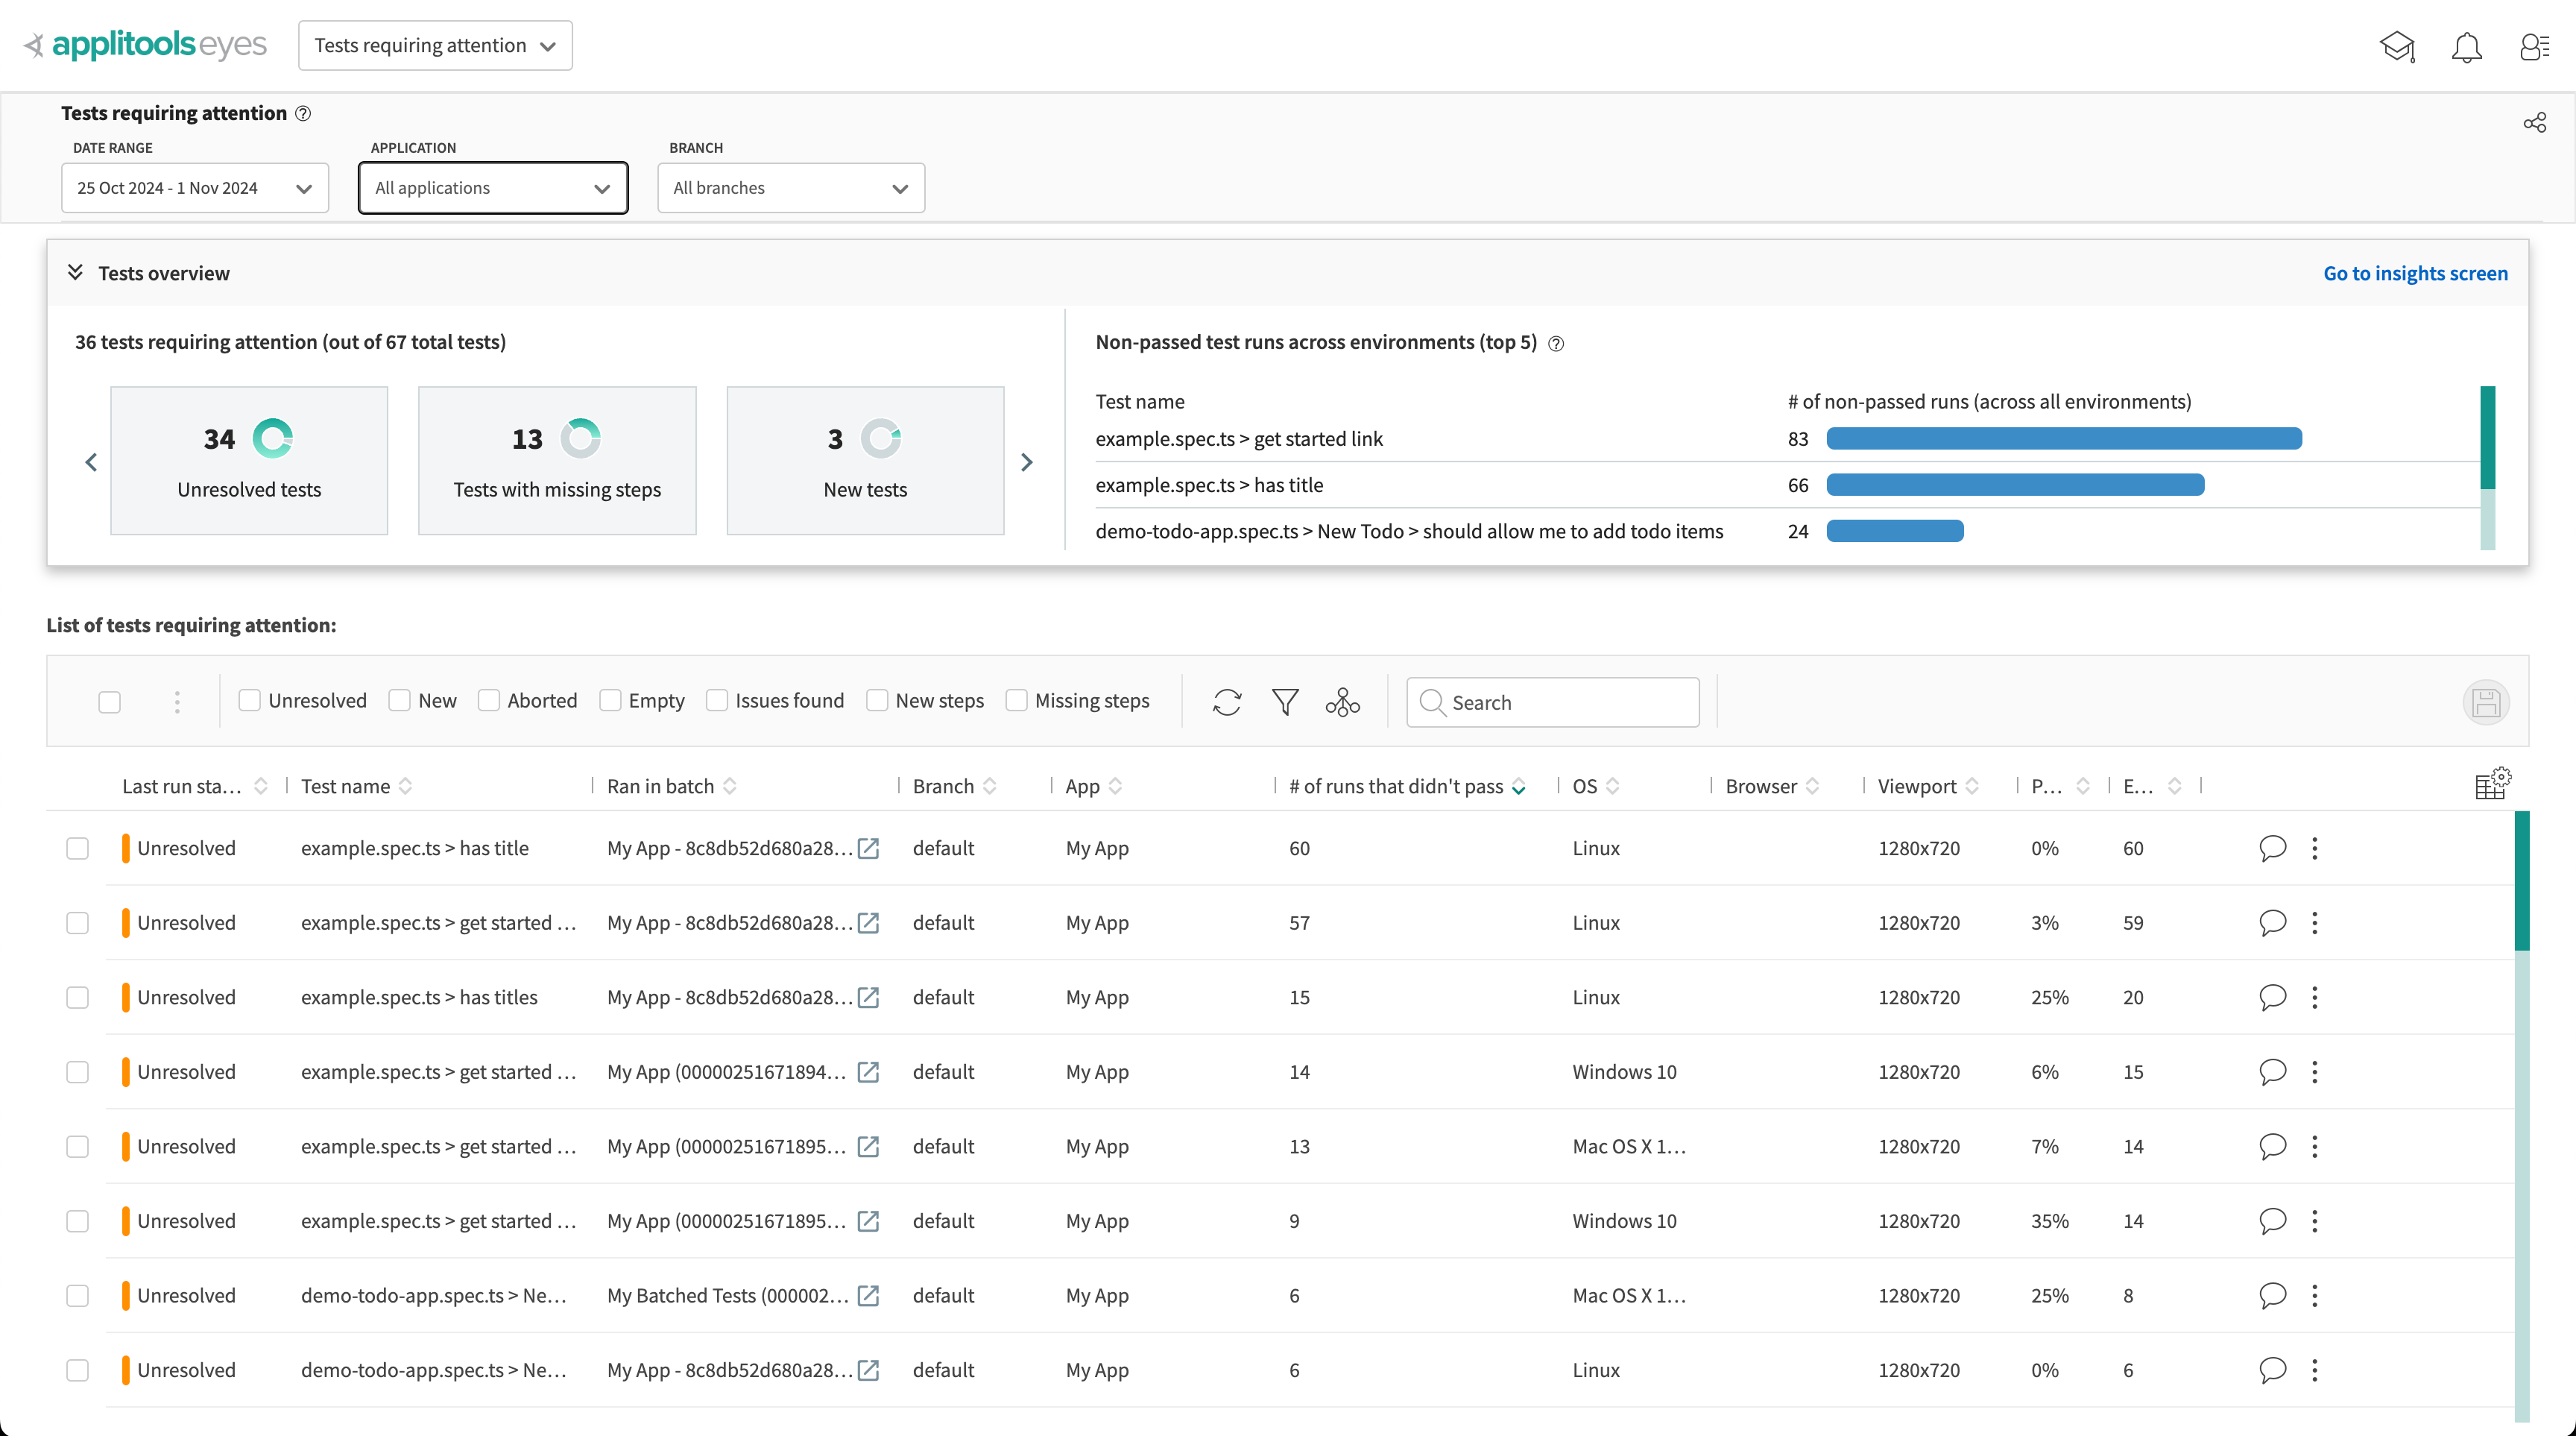This screenshot has width=2576, height=1436.
Task: Open batch link icon for has title row
Action: coord(869,848)
